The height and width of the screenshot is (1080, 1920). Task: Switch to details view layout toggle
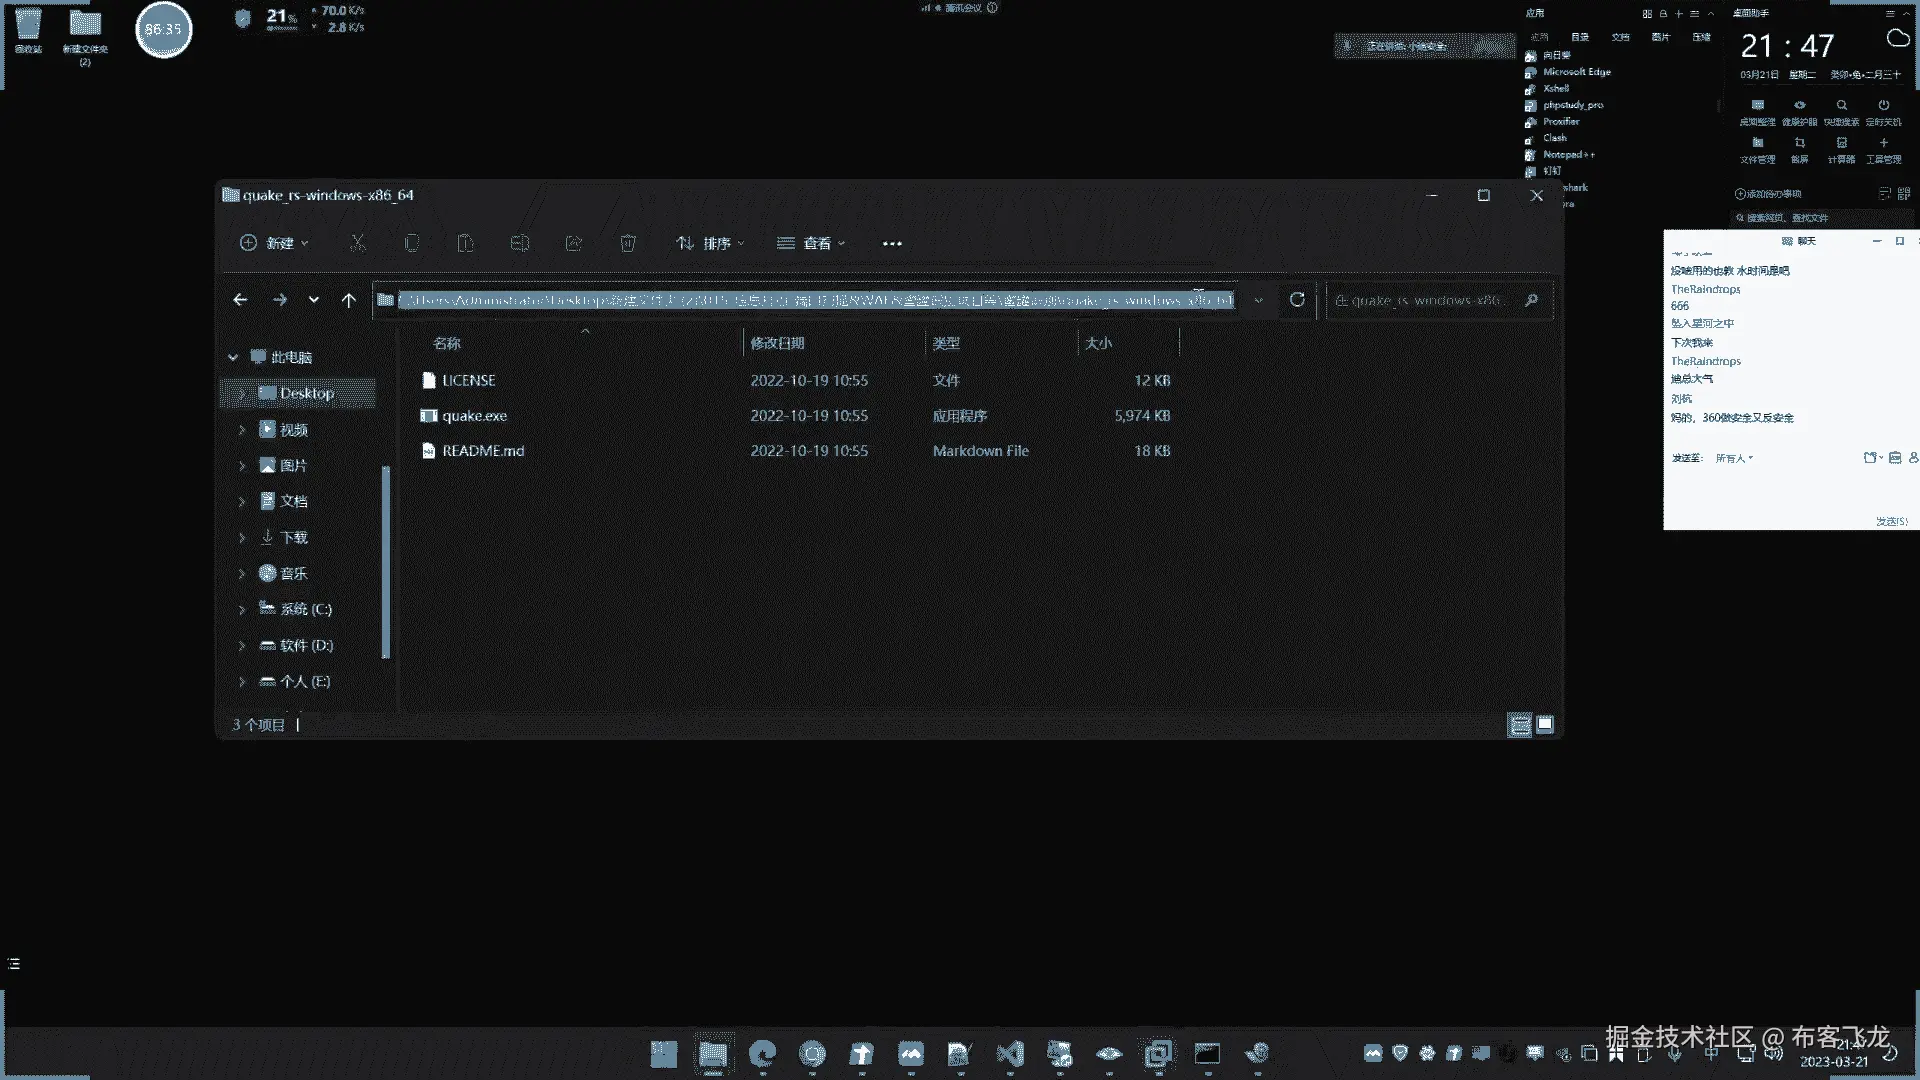pos(1519,725)
